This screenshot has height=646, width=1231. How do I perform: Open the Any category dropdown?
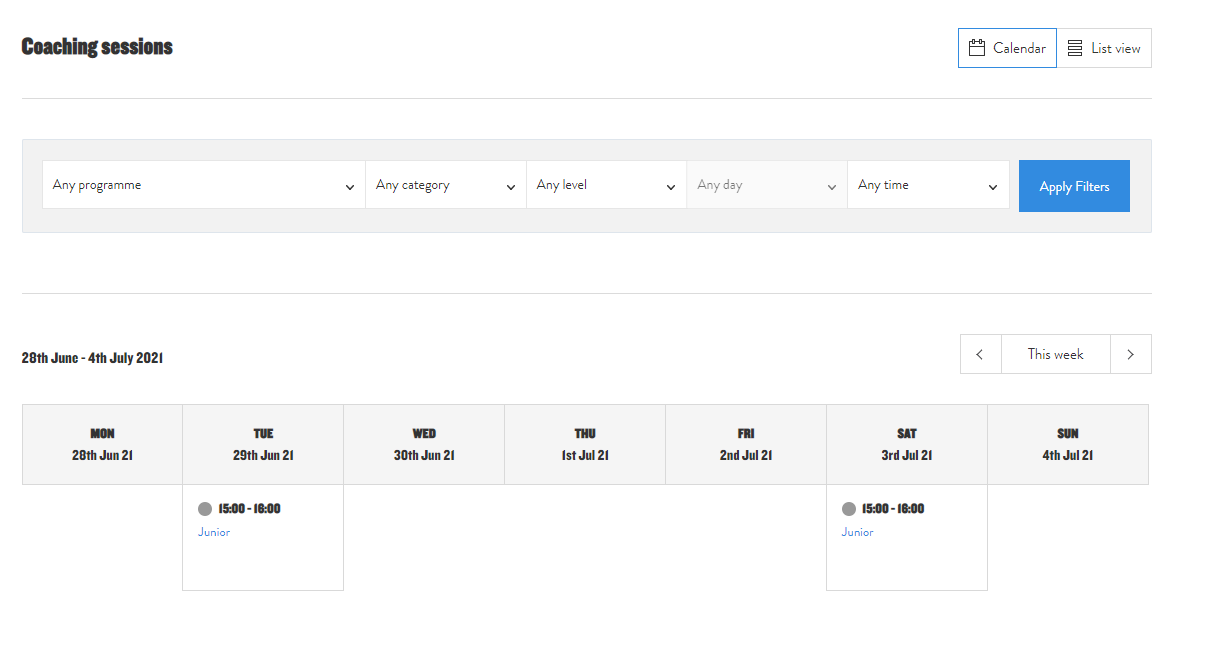[x=445, y=185]
